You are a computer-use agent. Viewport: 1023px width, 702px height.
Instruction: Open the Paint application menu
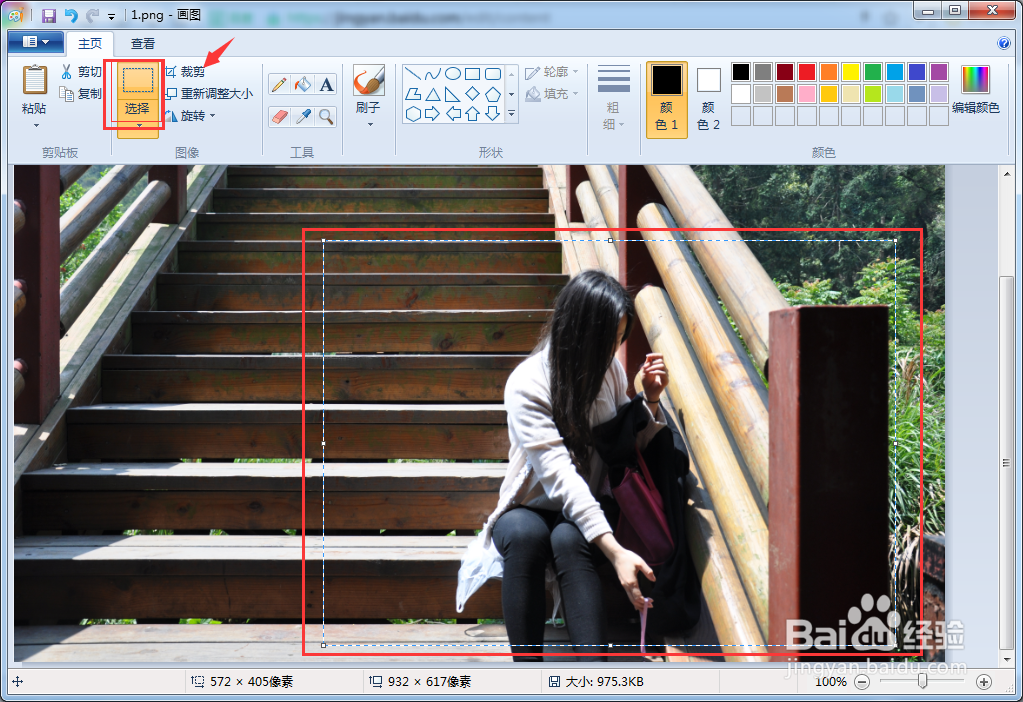point(35,42)
